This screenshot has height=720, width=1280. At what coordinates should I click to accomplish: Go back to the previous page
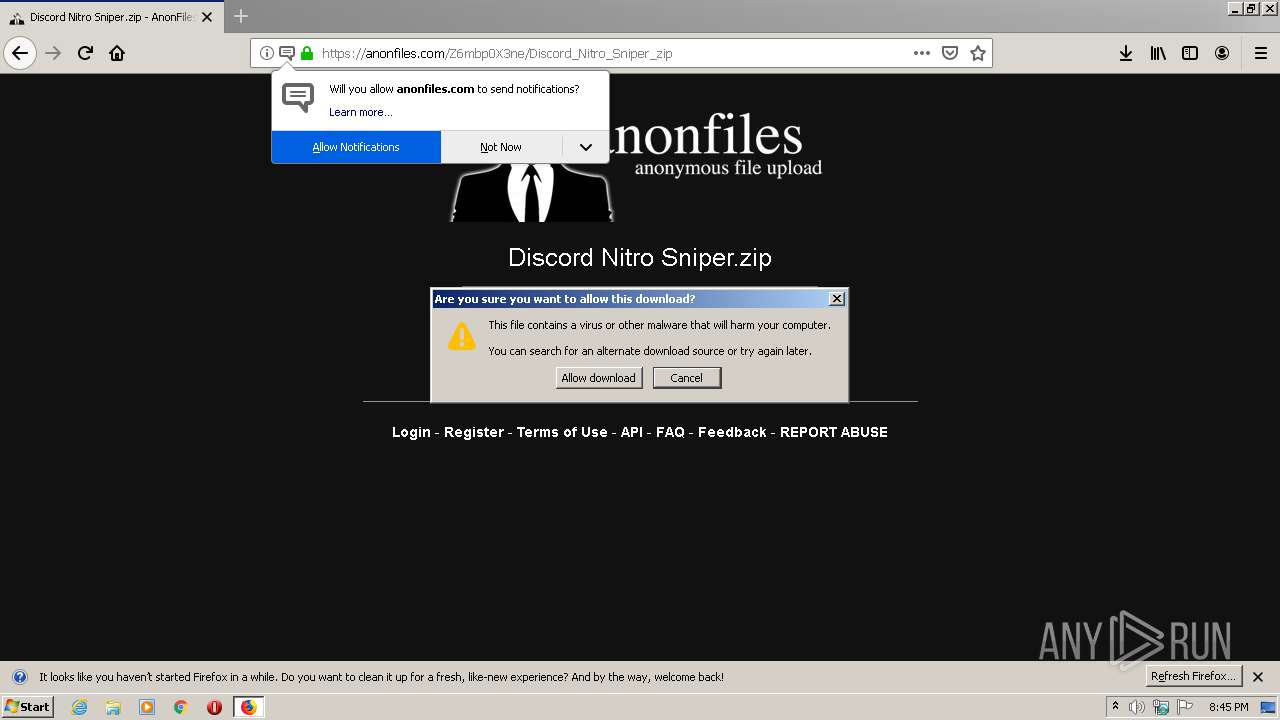[x=20, y=53]
